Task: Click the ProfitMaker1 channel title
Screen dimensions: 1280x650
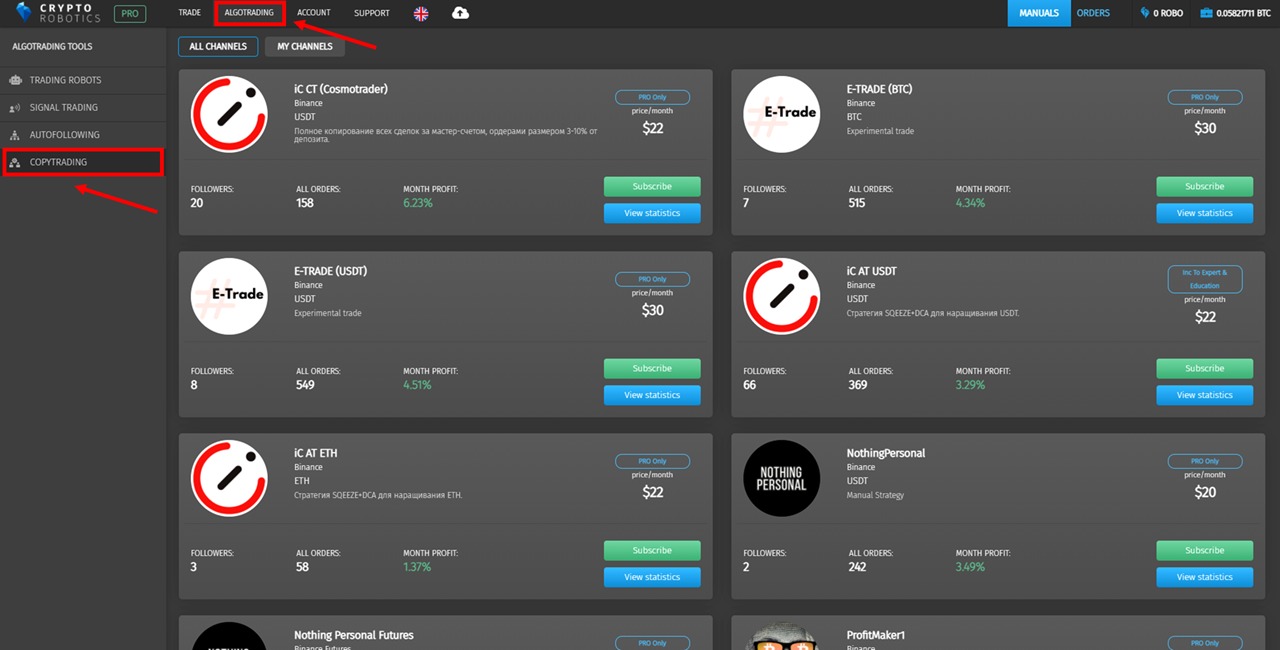Action: [876, 635]
